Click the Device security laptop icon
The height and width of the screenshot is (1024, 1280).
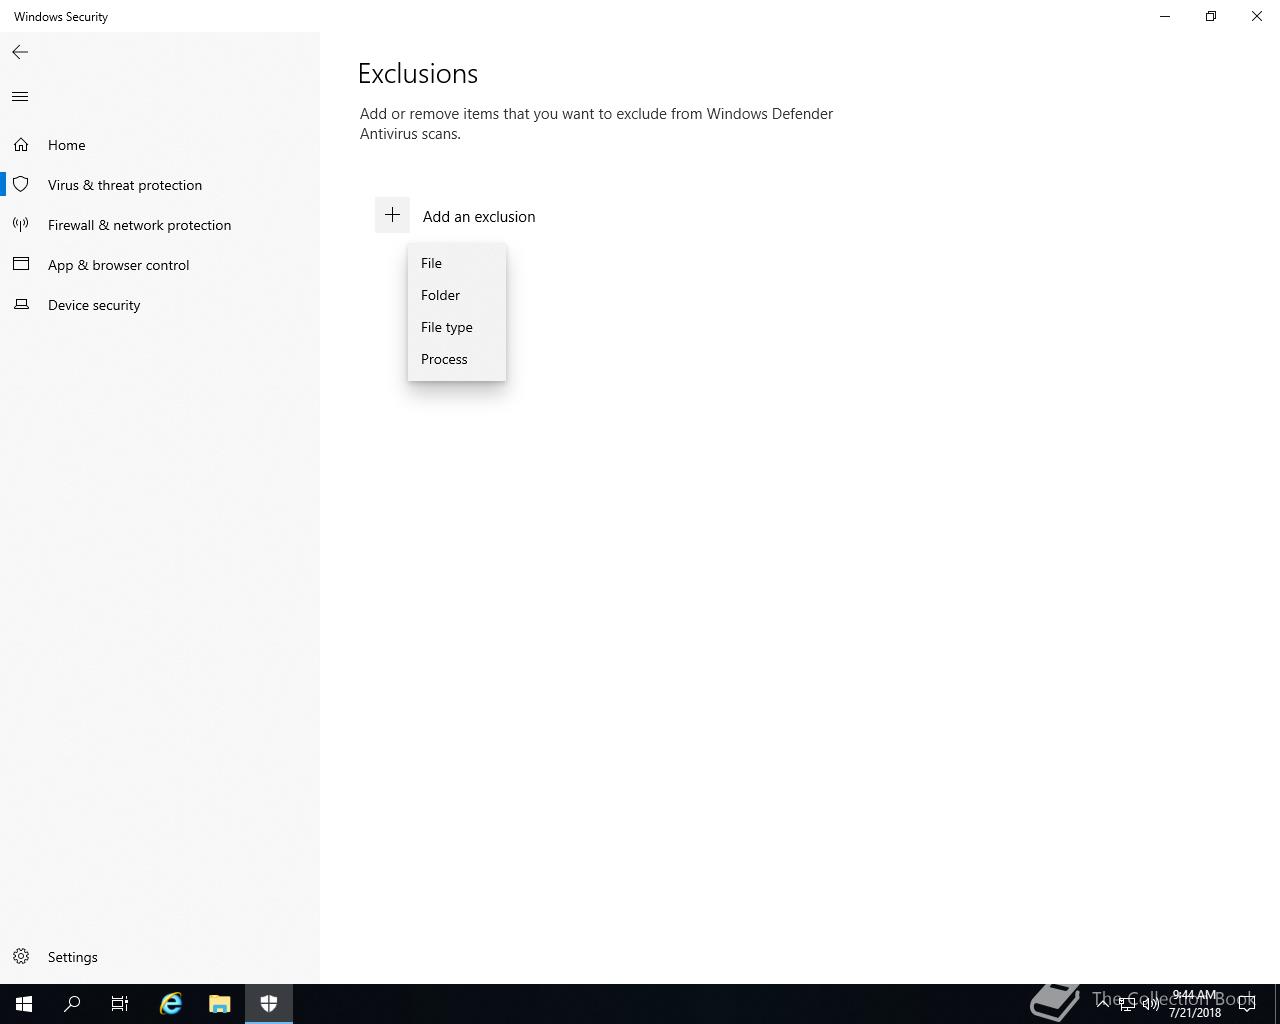pos(21,305)
